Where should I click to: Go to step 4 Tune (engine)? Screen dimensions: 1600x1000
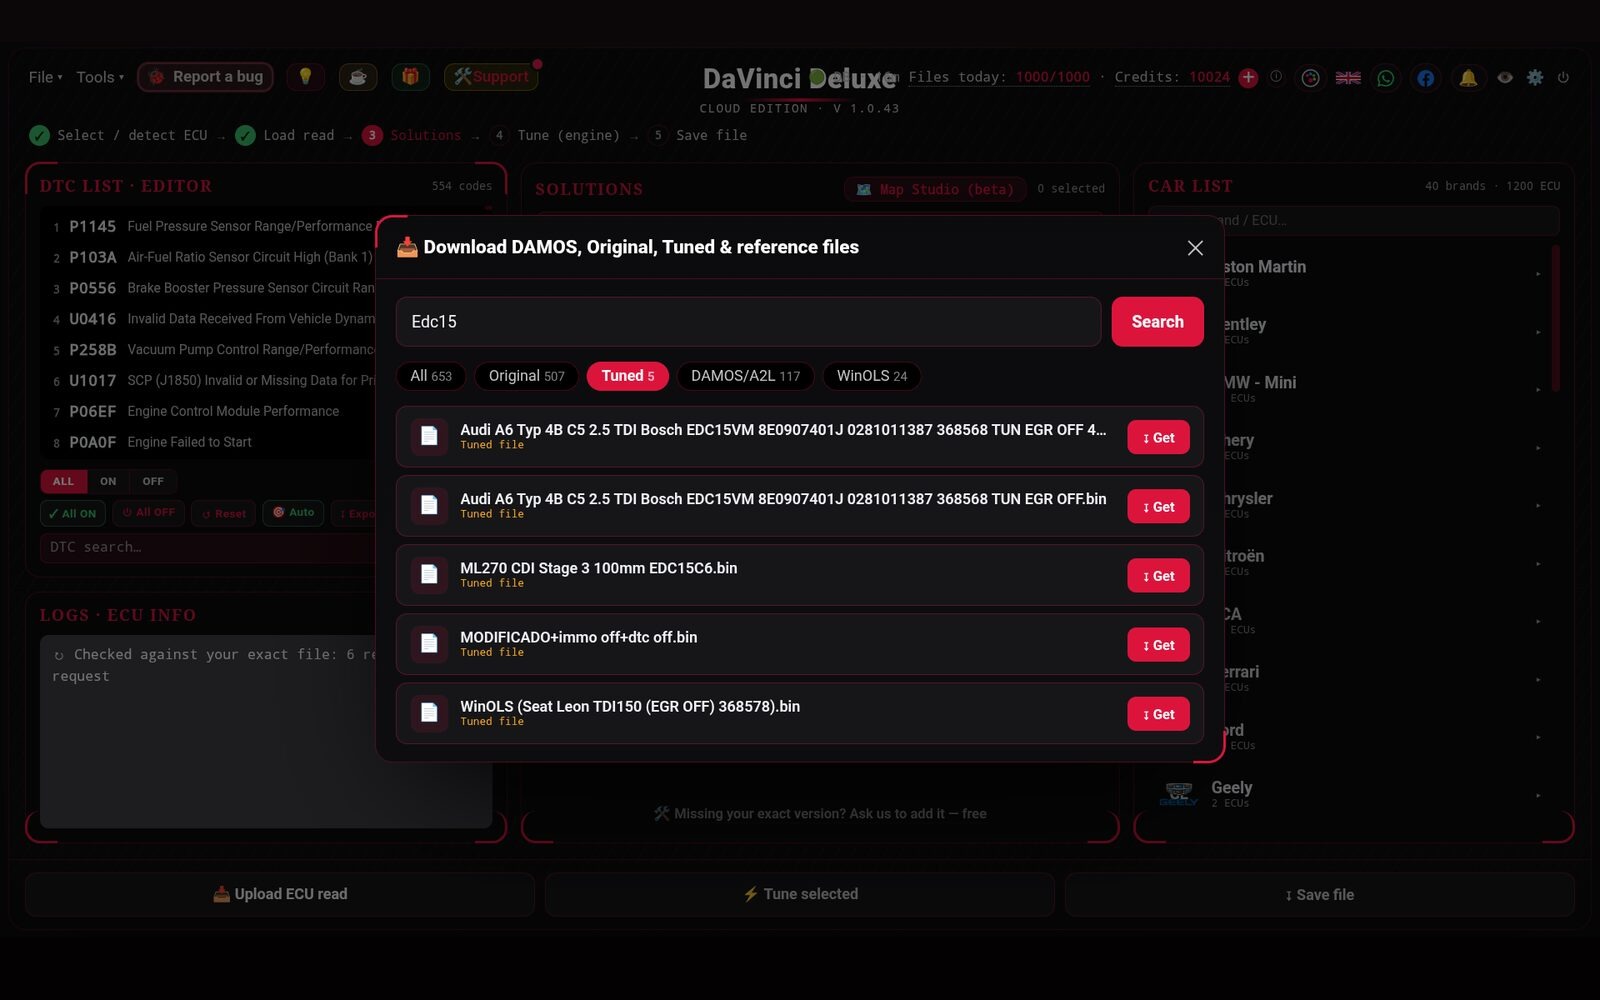[556, 135]
